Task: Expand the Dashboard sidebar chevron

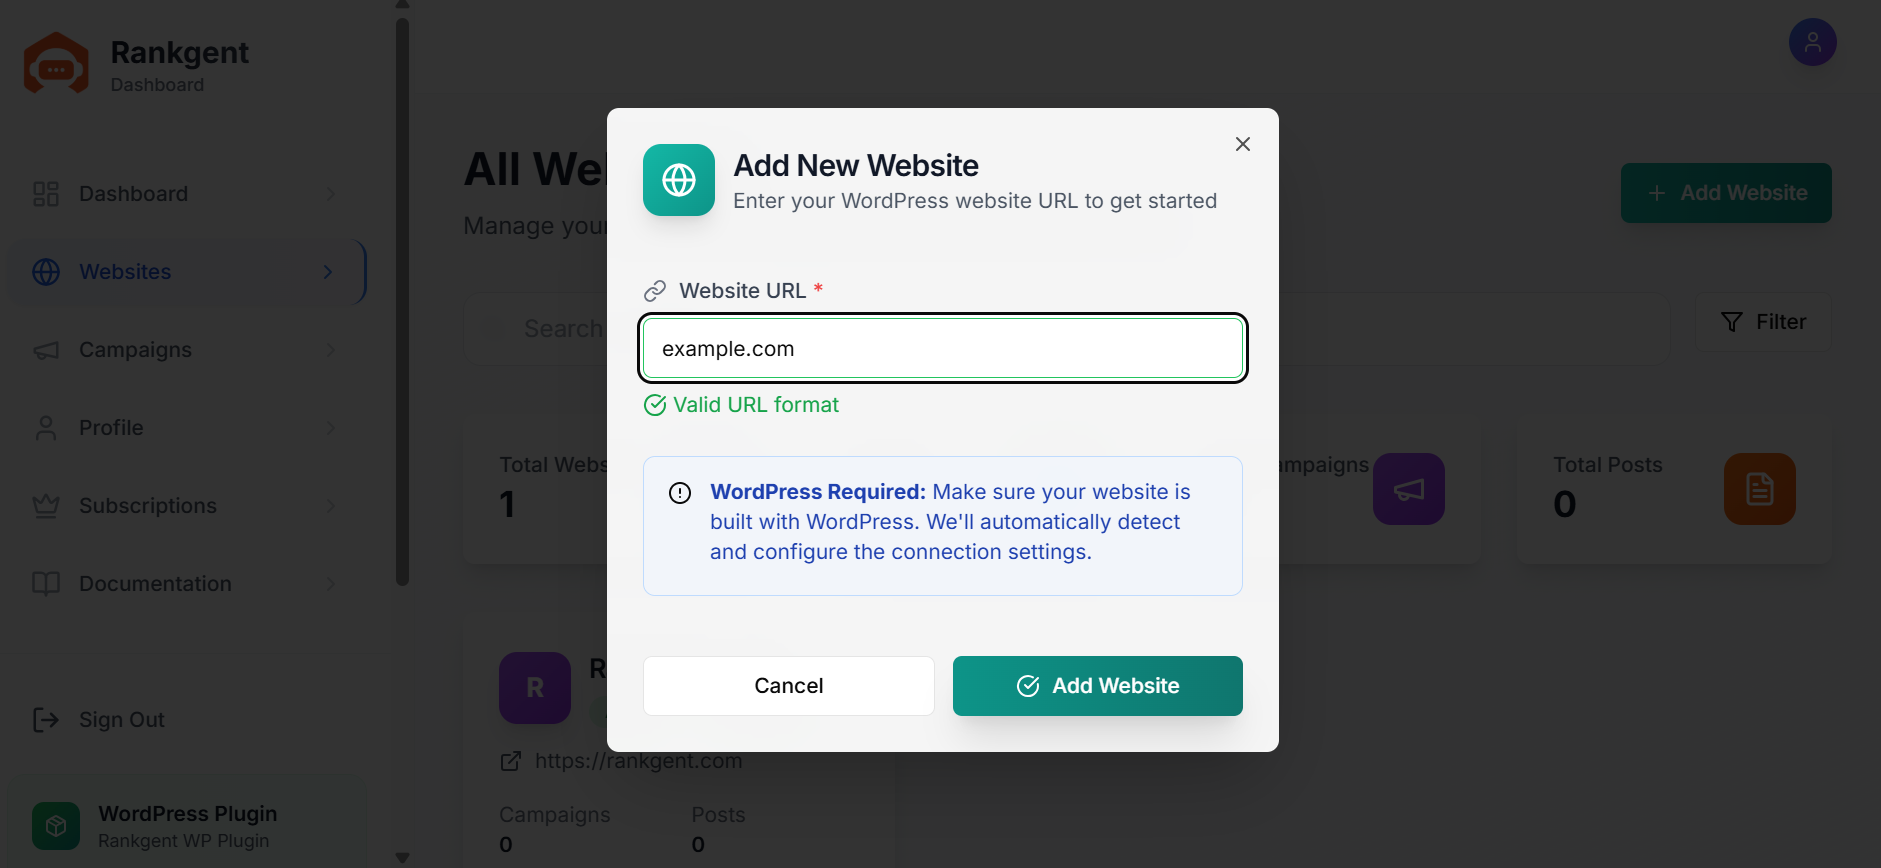Action: point(331,194)
